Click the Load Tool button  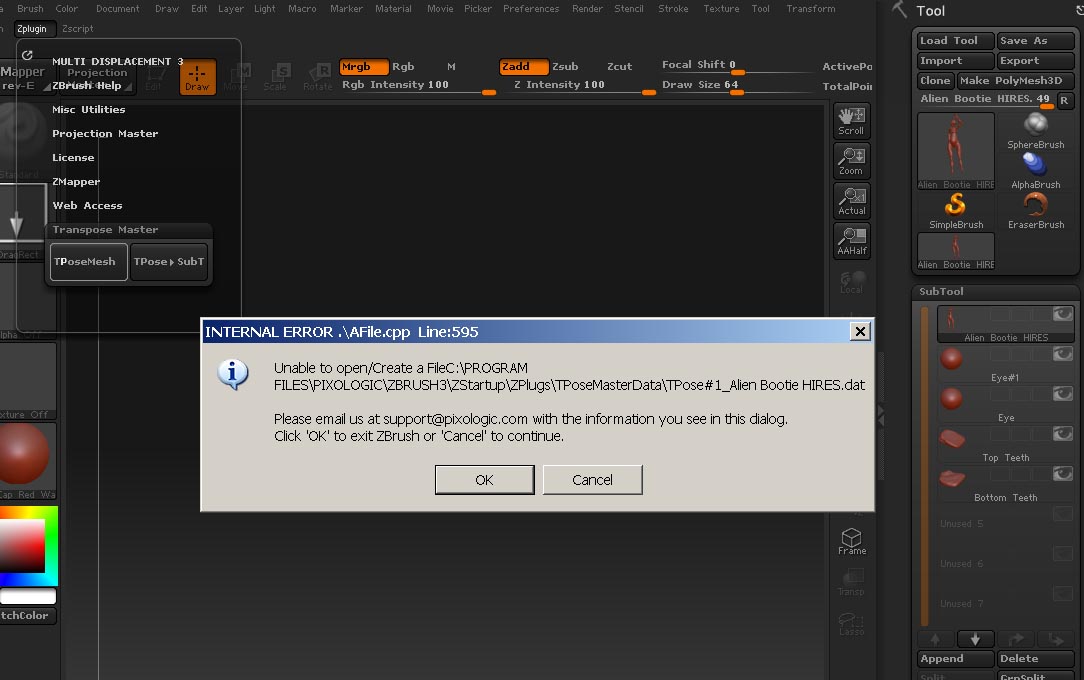pyautogui.click(x=955, y=41)
